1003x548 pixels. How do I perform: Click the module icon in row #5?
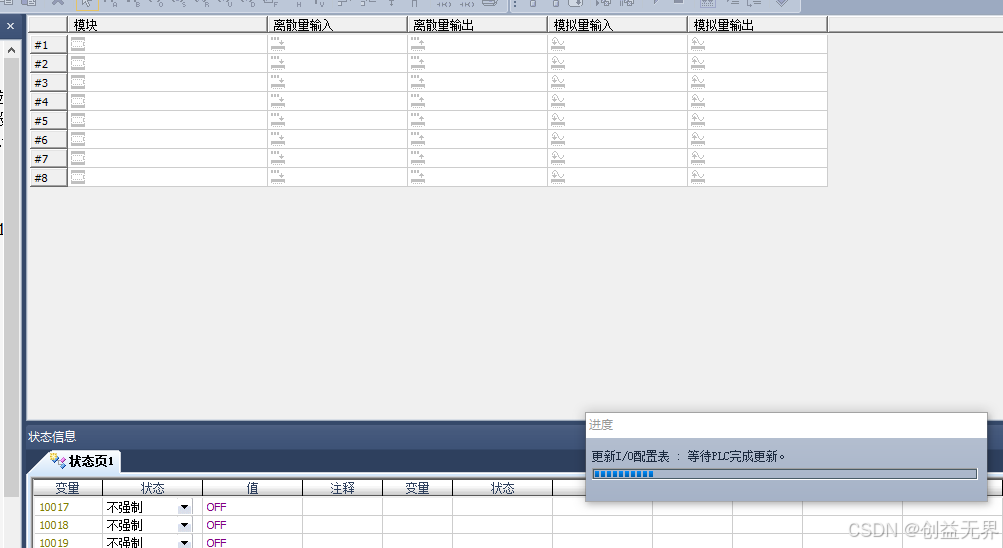tap(78, 120)
